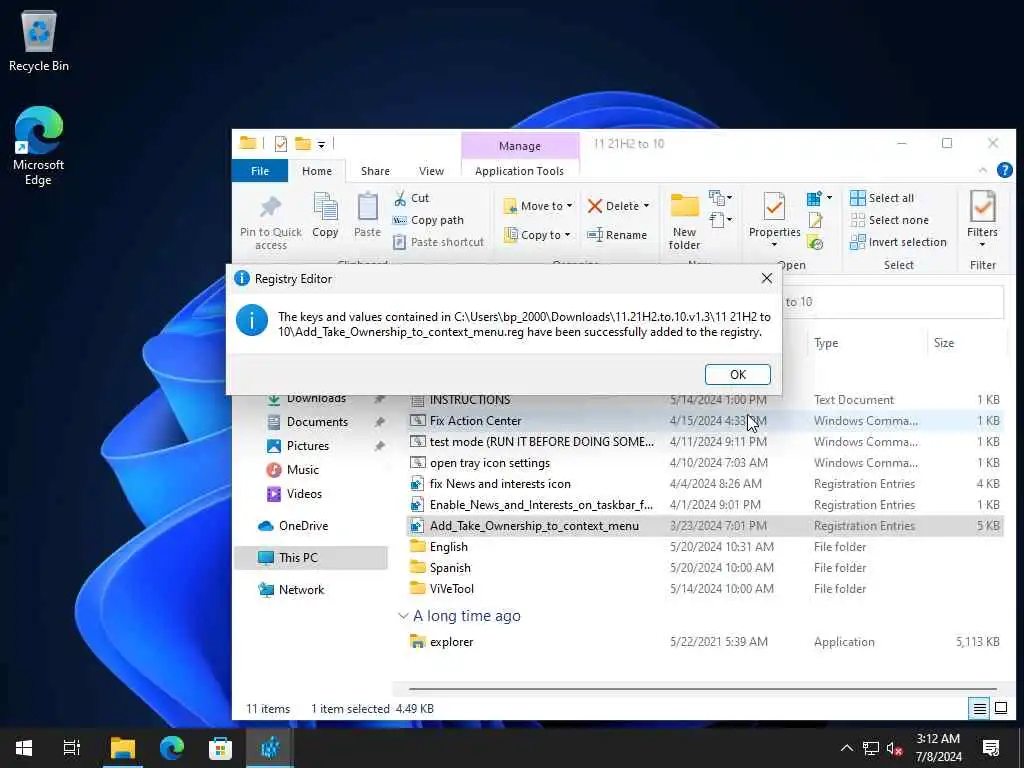Open Music in navigation pane

pyautogui.click(x=302, y=470)
